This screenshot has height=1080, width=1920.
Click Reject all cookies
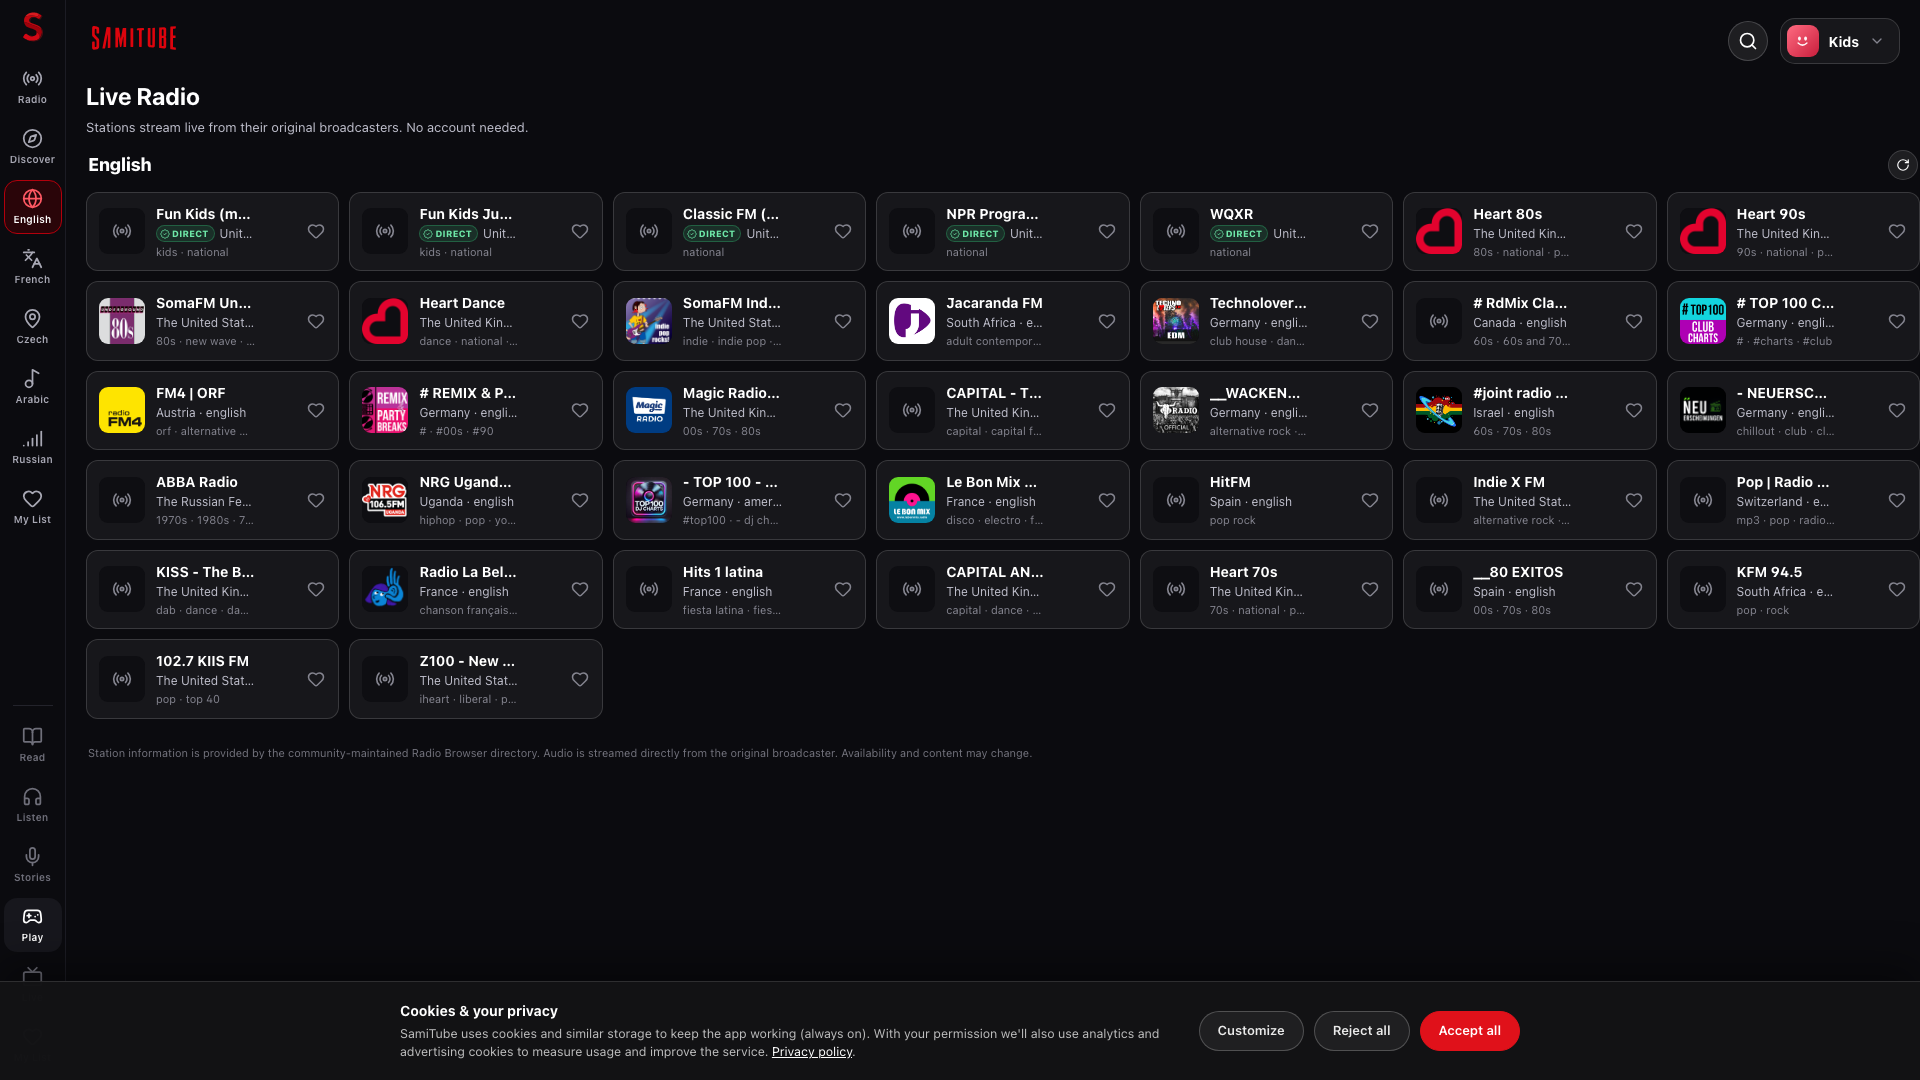point(1361,1031)
